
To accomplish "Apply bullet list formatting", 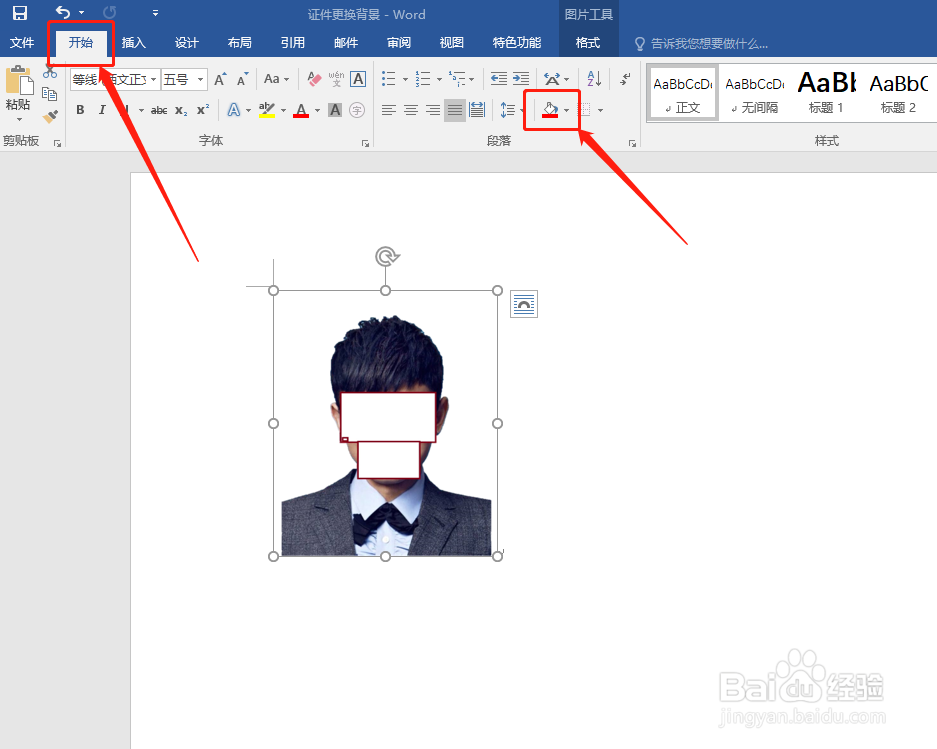I will pos(389,79).
